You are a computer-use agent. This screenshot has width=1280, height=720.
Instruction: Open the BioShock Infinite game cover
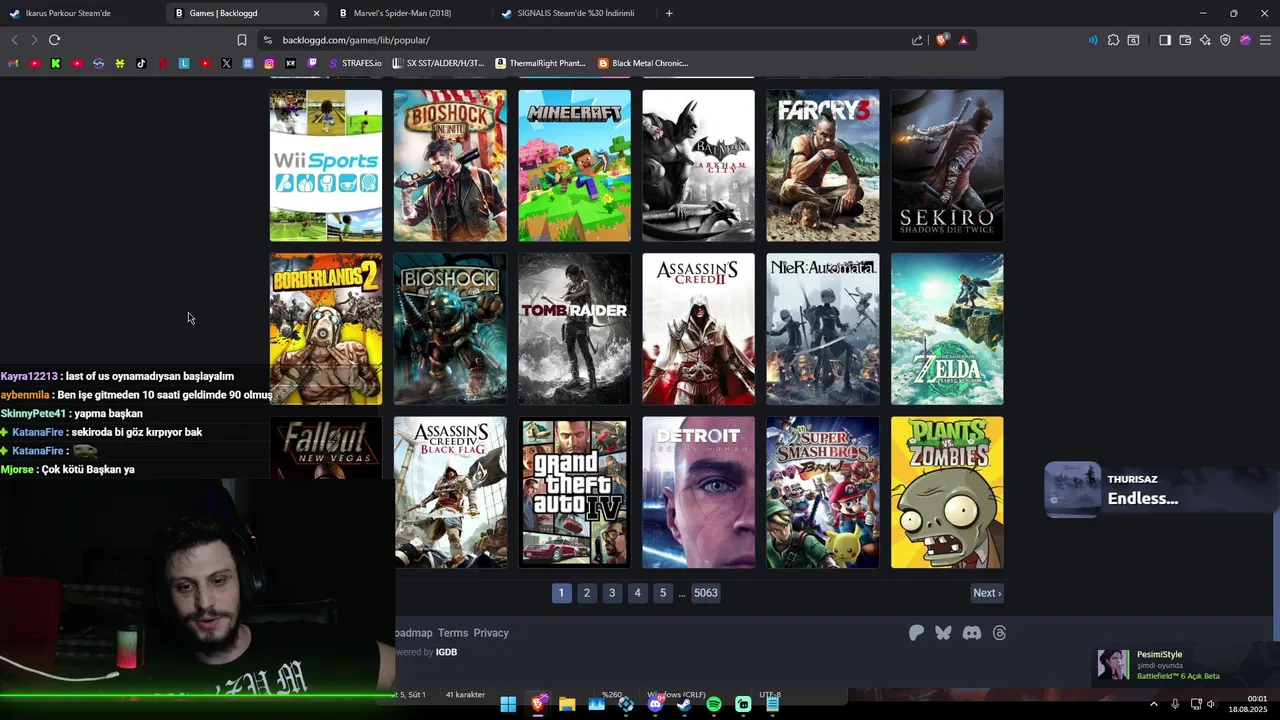point(450,166)
